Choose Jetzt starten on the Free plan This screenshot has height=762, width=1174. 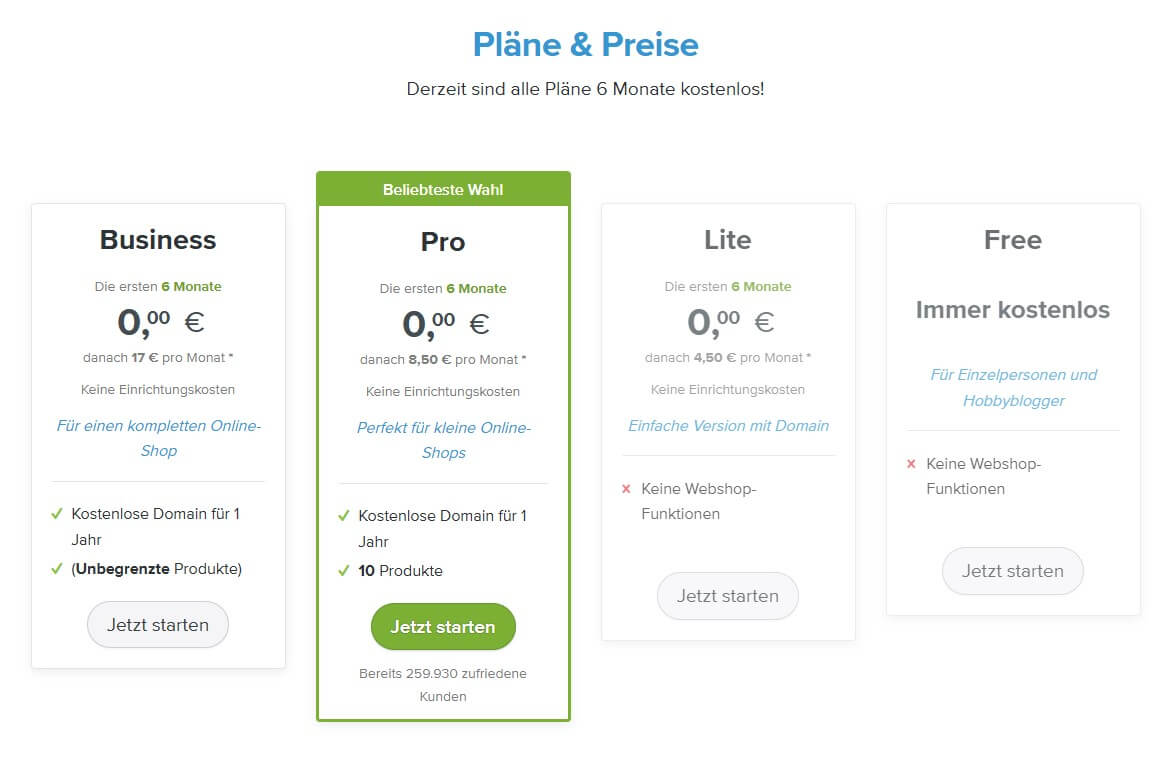(1012, 571)
